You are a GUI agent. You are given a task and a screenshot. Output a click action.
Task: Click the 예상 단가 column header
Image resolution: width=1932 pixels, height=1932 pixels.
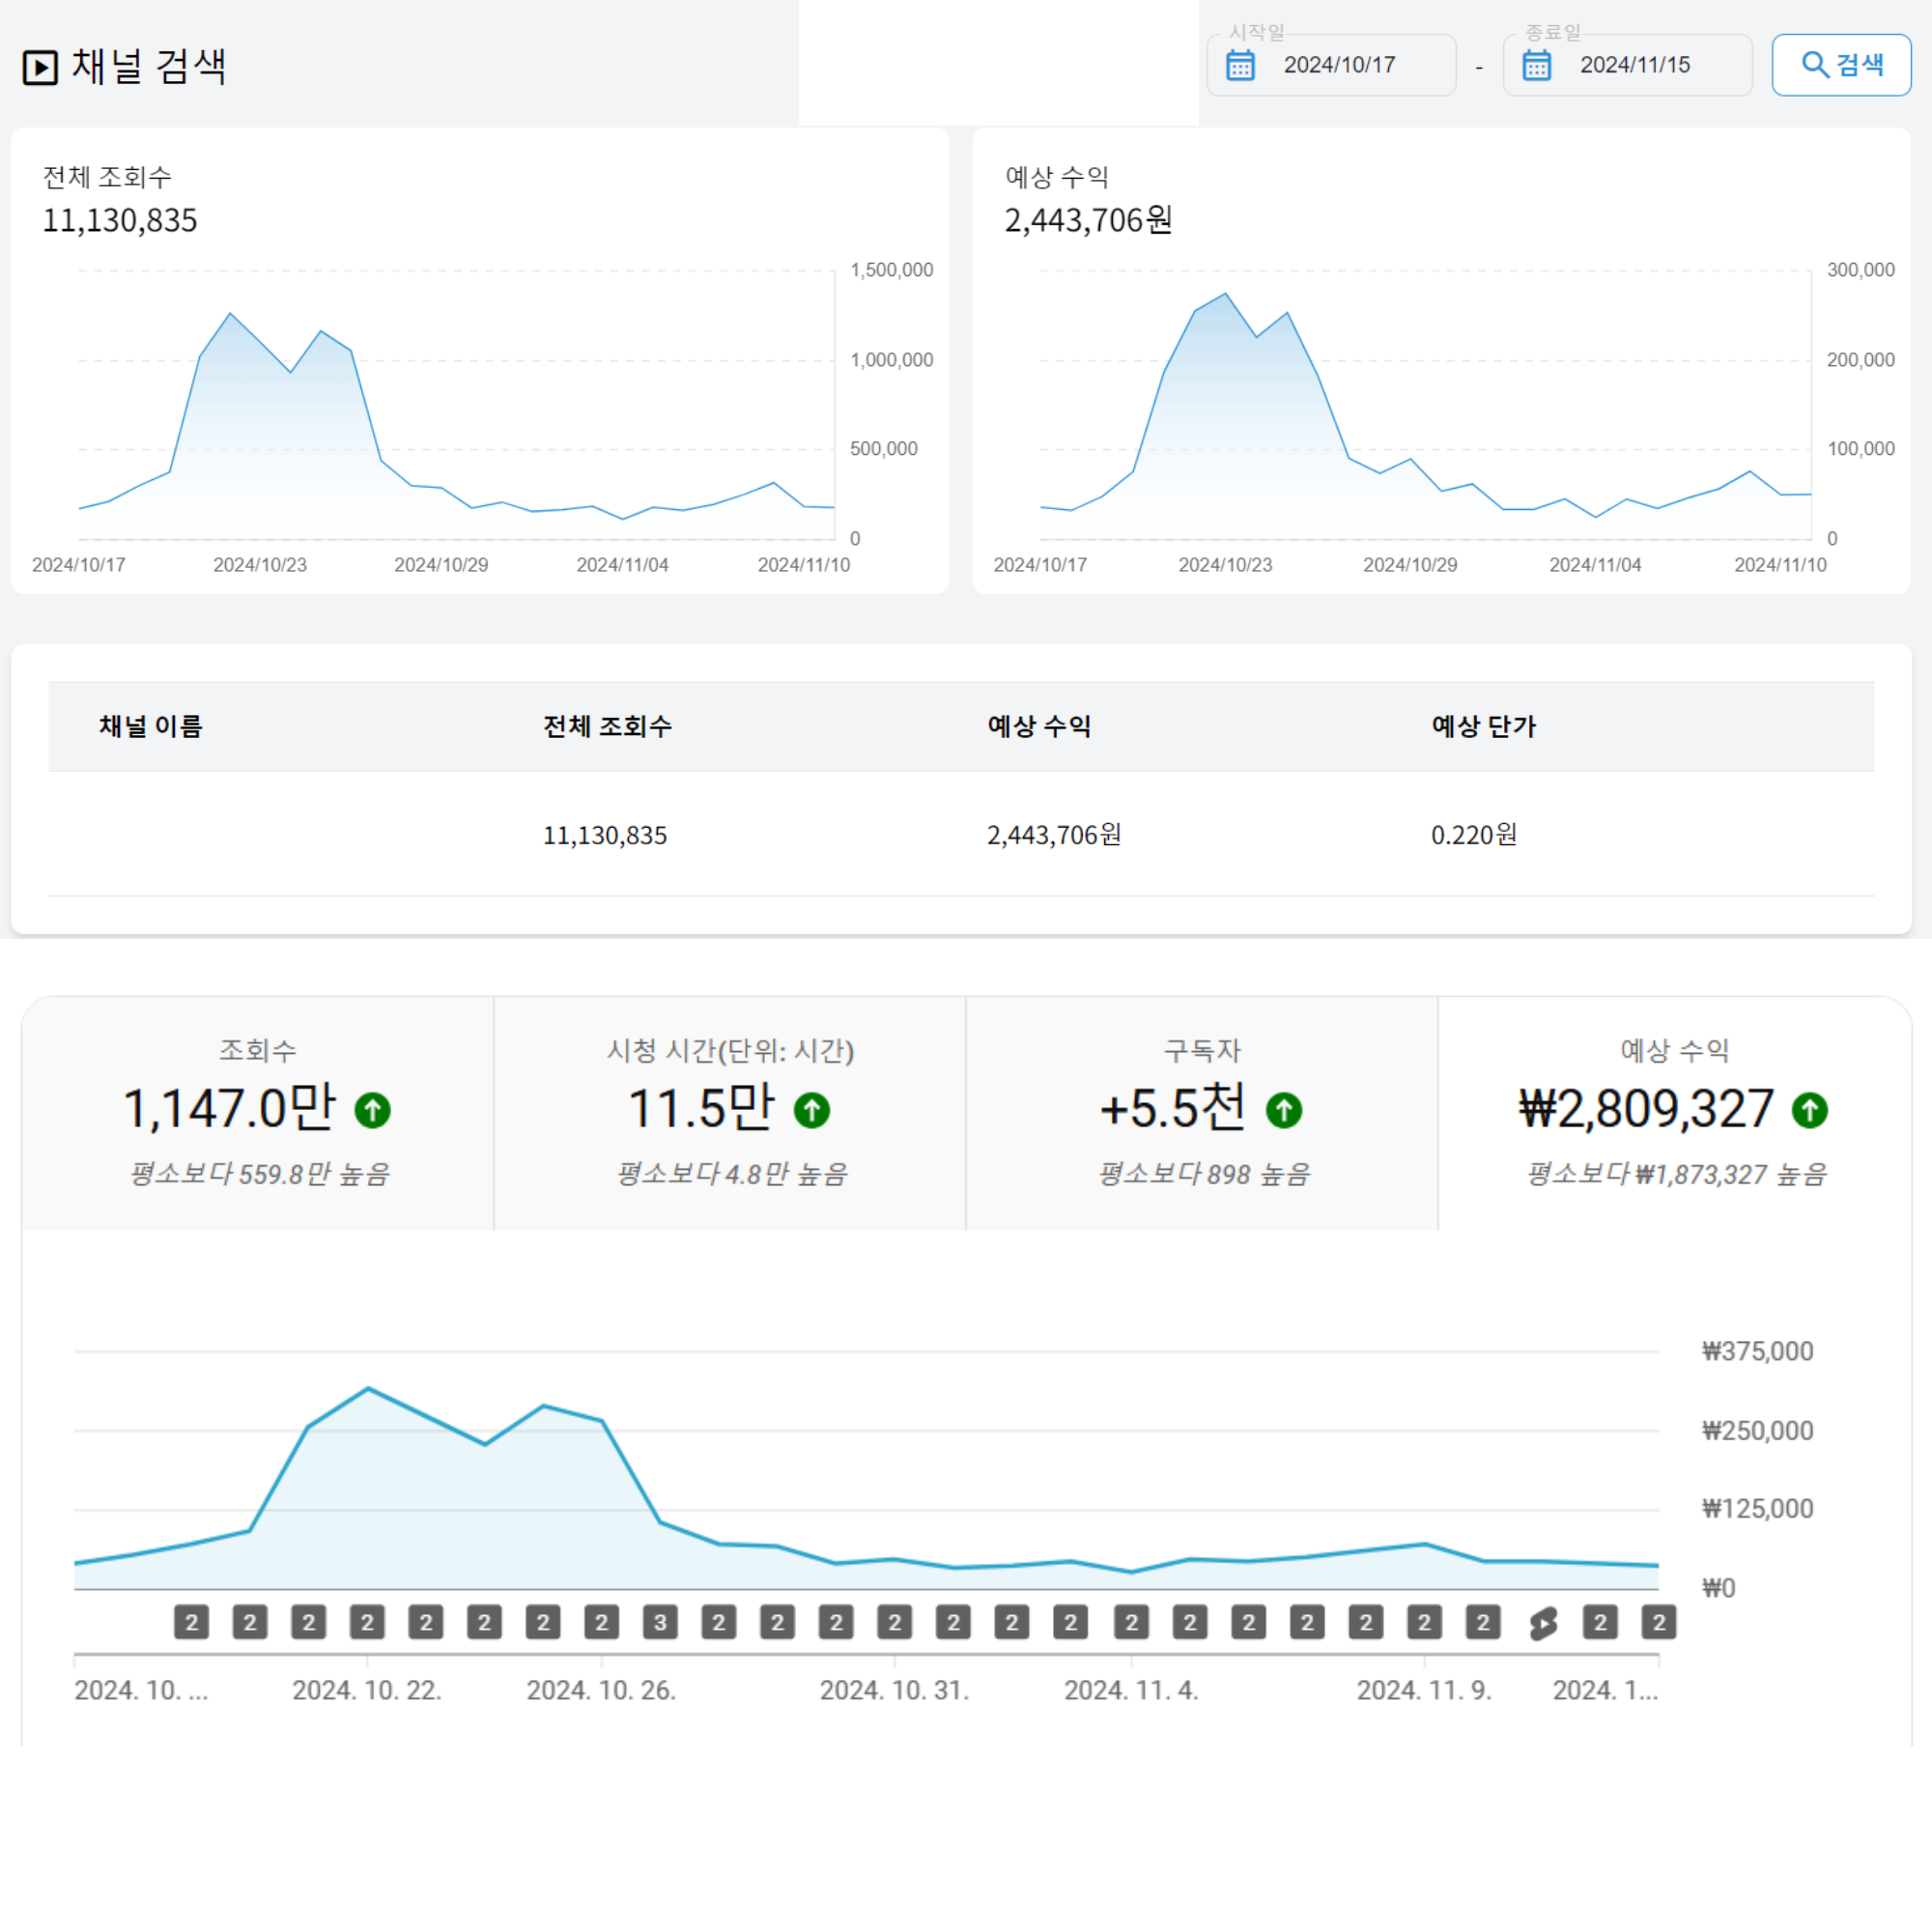pyautogui.click(x=1484, y=727)
